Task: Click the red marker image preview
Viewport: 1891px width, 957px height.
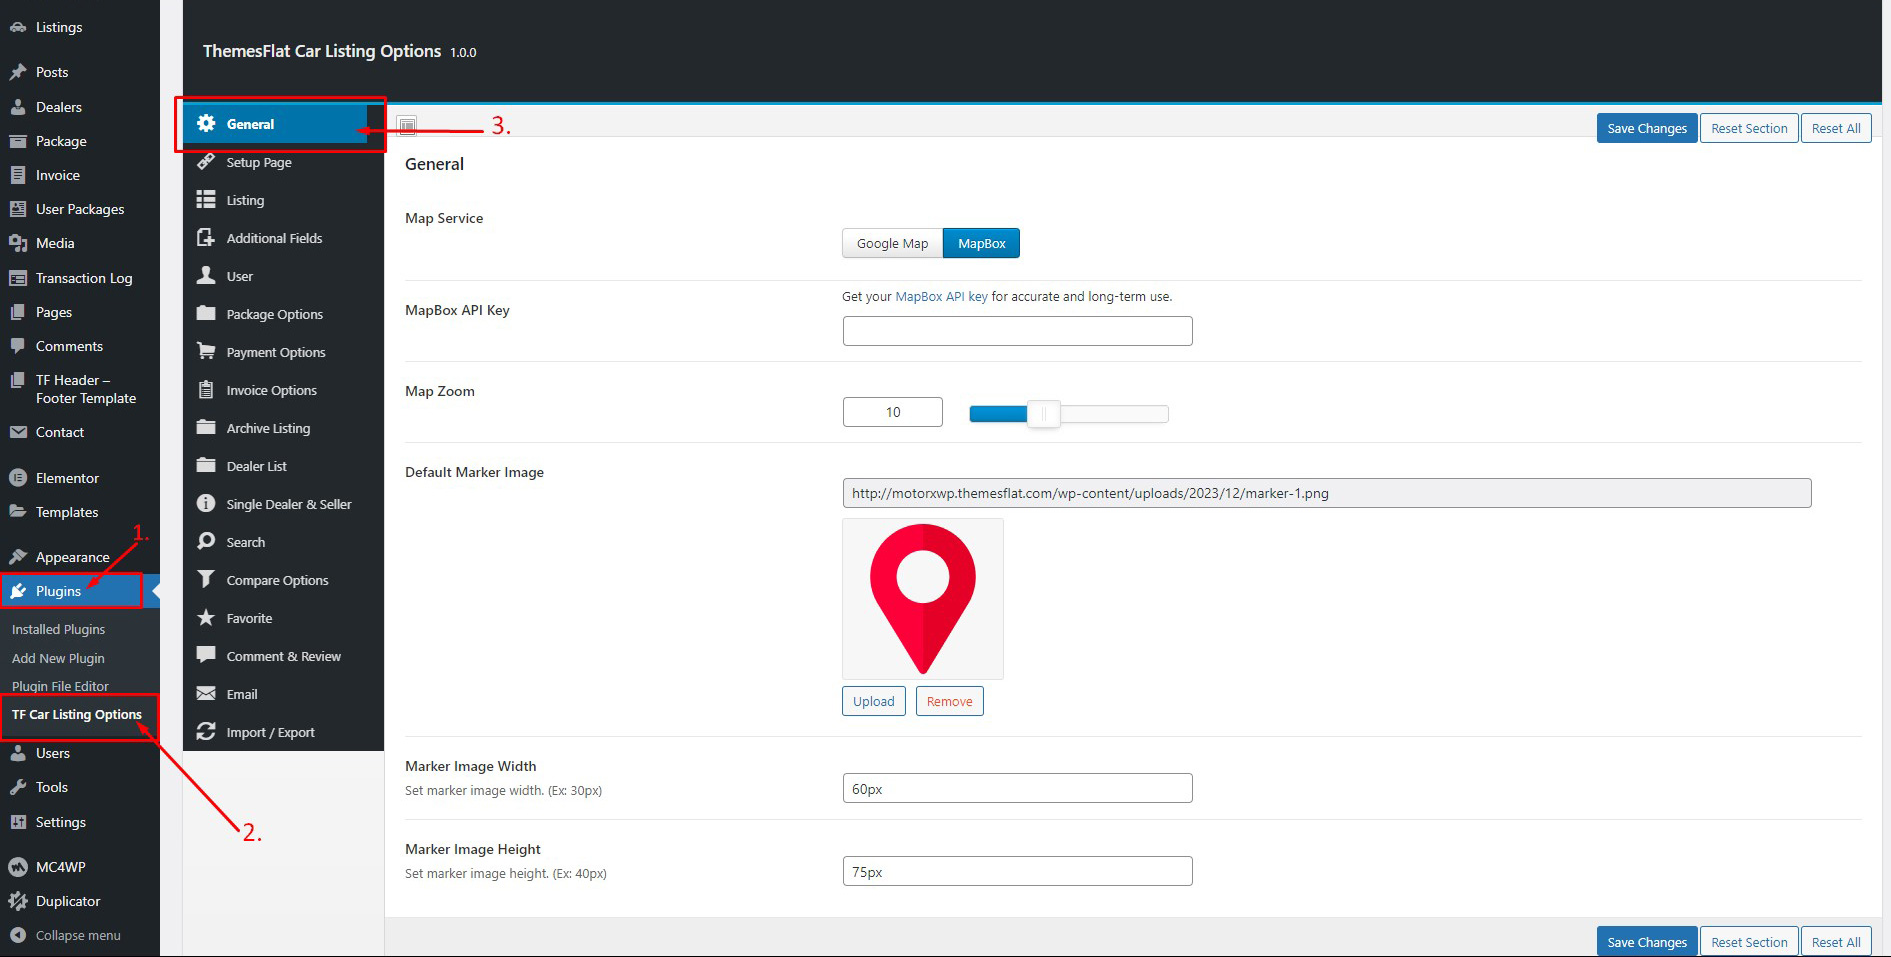Action: click(x=923, y=598)
